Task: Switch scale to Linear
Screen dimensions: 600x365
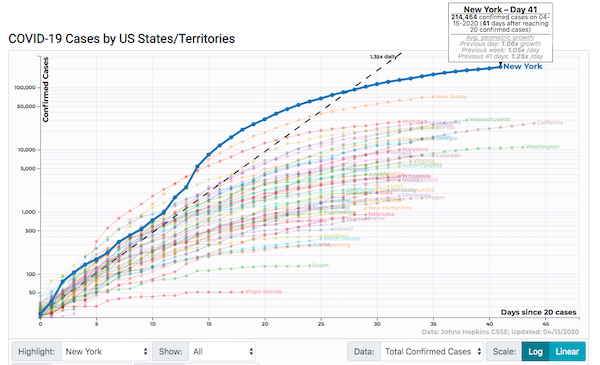Action: [567, 351]
